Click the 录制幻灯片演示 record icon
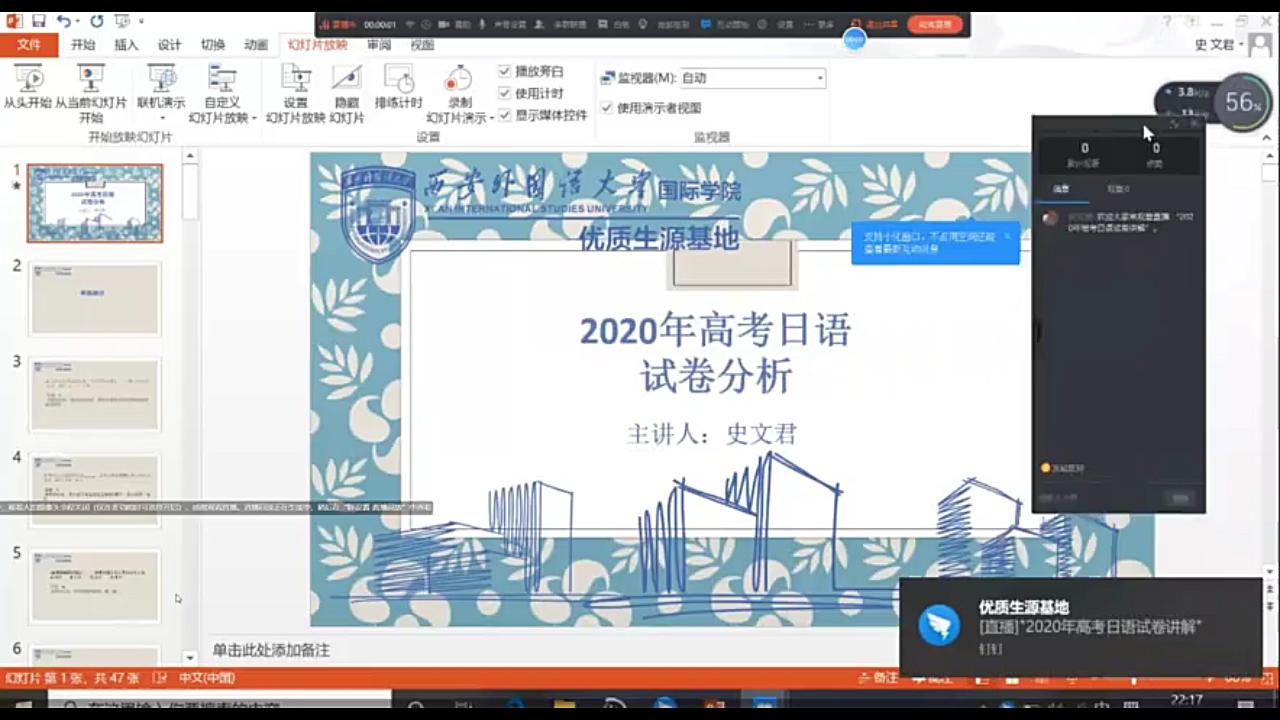 pos(458,79)
